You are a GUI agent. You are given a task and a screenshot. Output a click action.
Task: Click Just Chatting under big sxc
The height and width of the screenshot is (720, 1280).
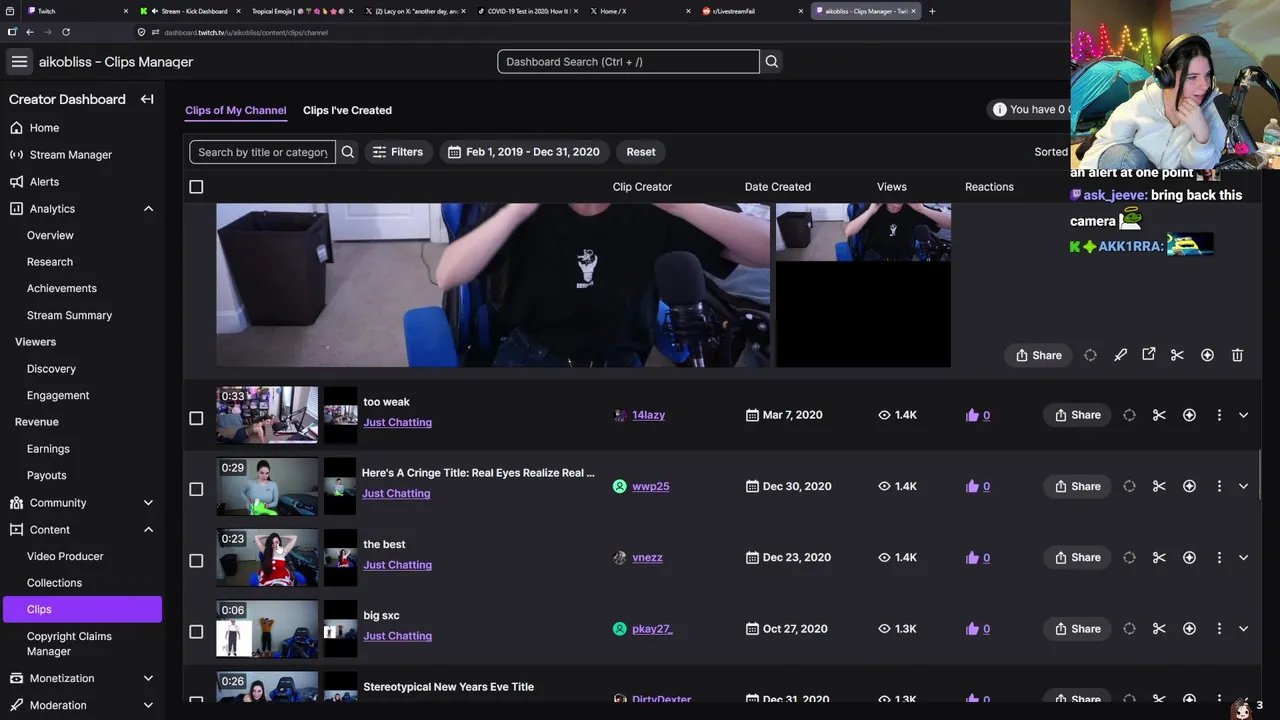click(x=397, y=636)
